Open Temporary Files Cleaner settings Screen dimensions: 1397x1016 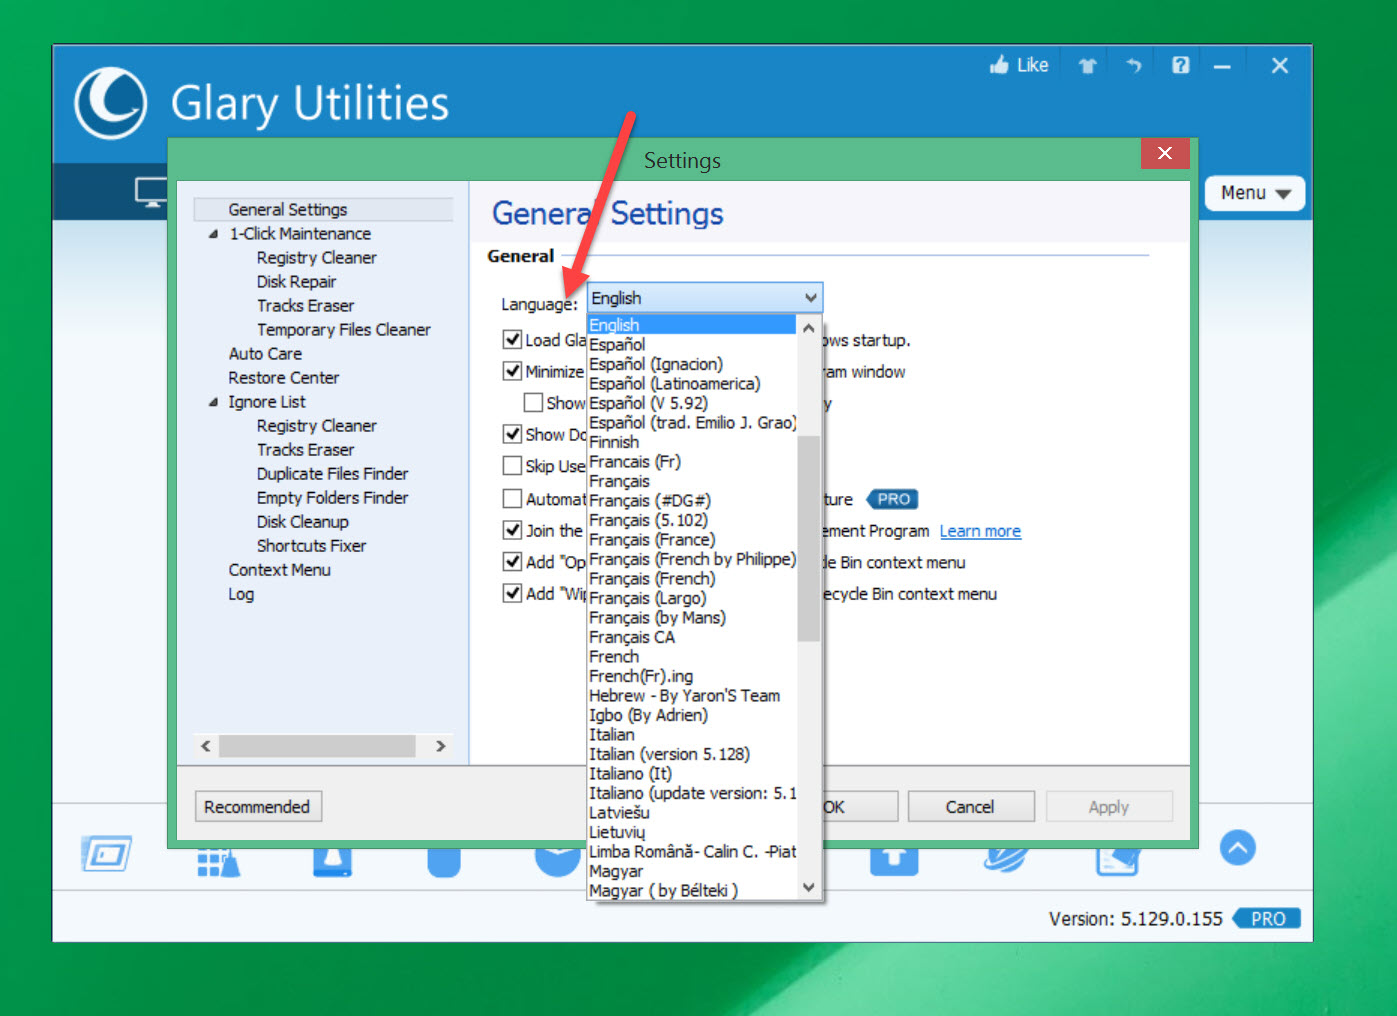point(343,330)
